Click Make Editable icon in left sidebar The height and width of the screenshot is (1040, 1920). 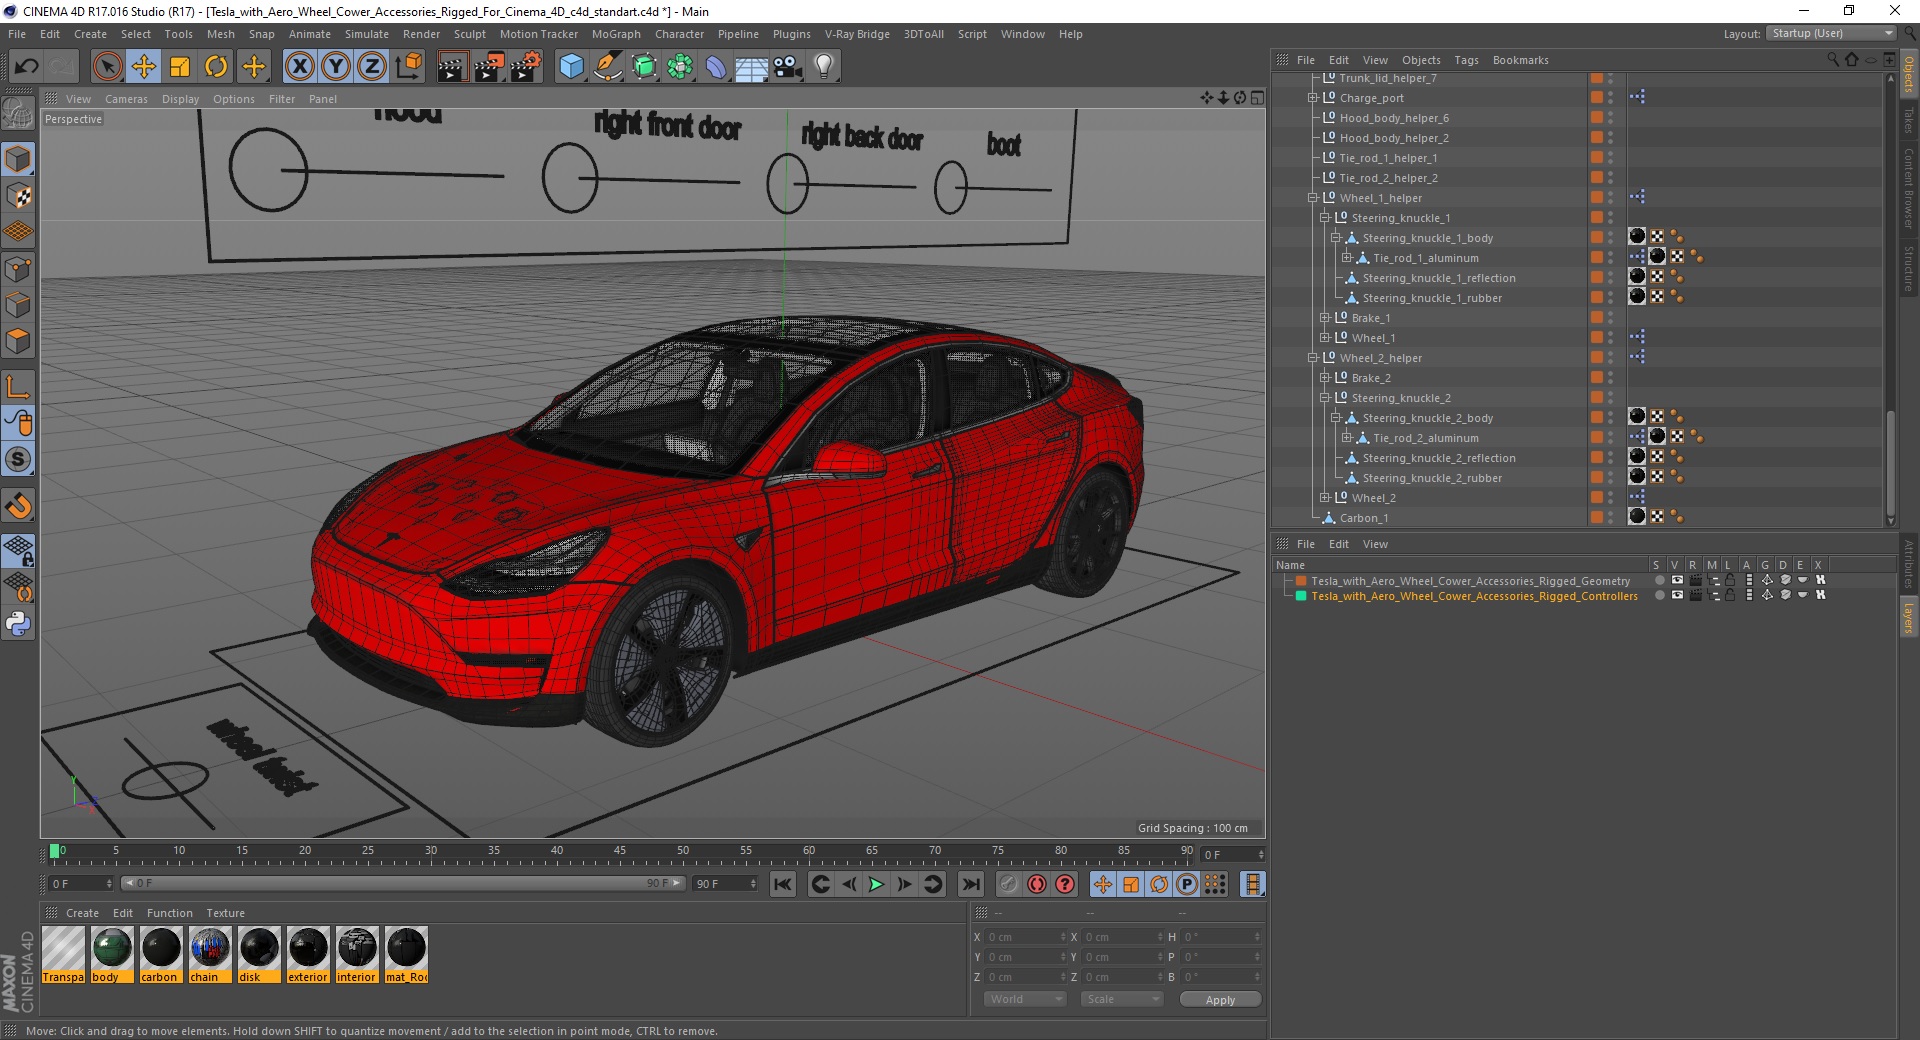[18, 115]
